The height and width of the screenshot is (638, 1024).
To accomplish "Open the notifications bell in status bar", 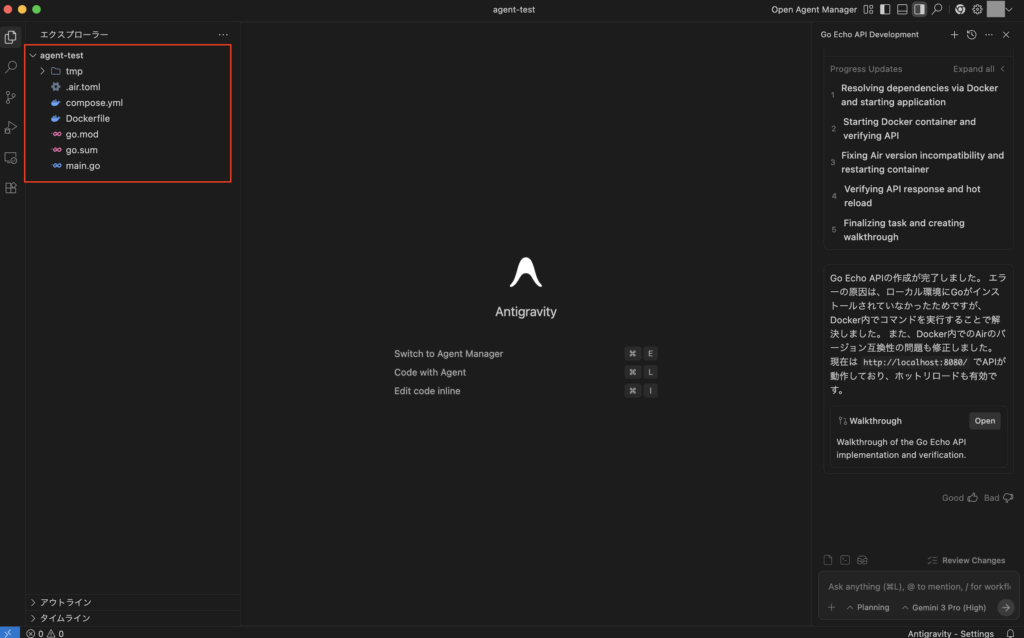I will (x=1011, y=633).
